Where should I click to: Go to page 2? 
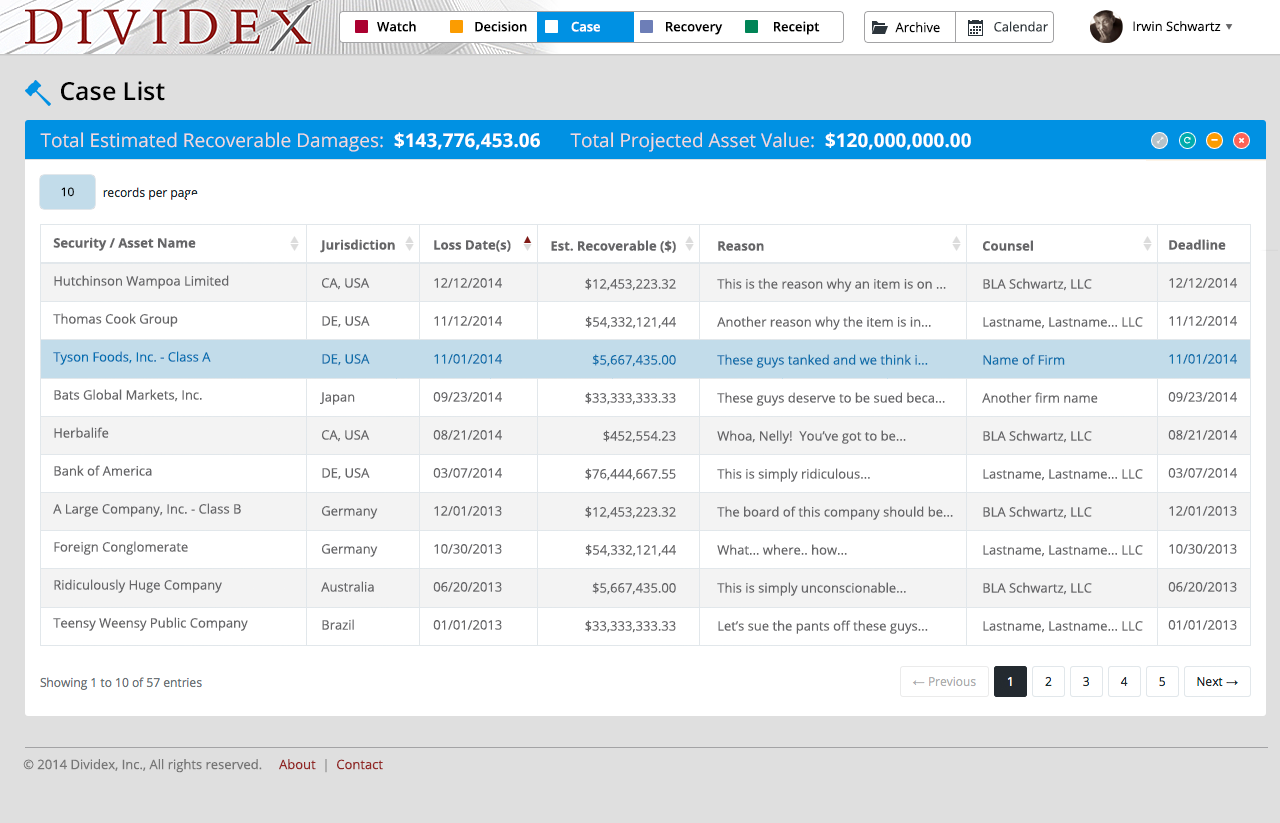[1048, 682]
